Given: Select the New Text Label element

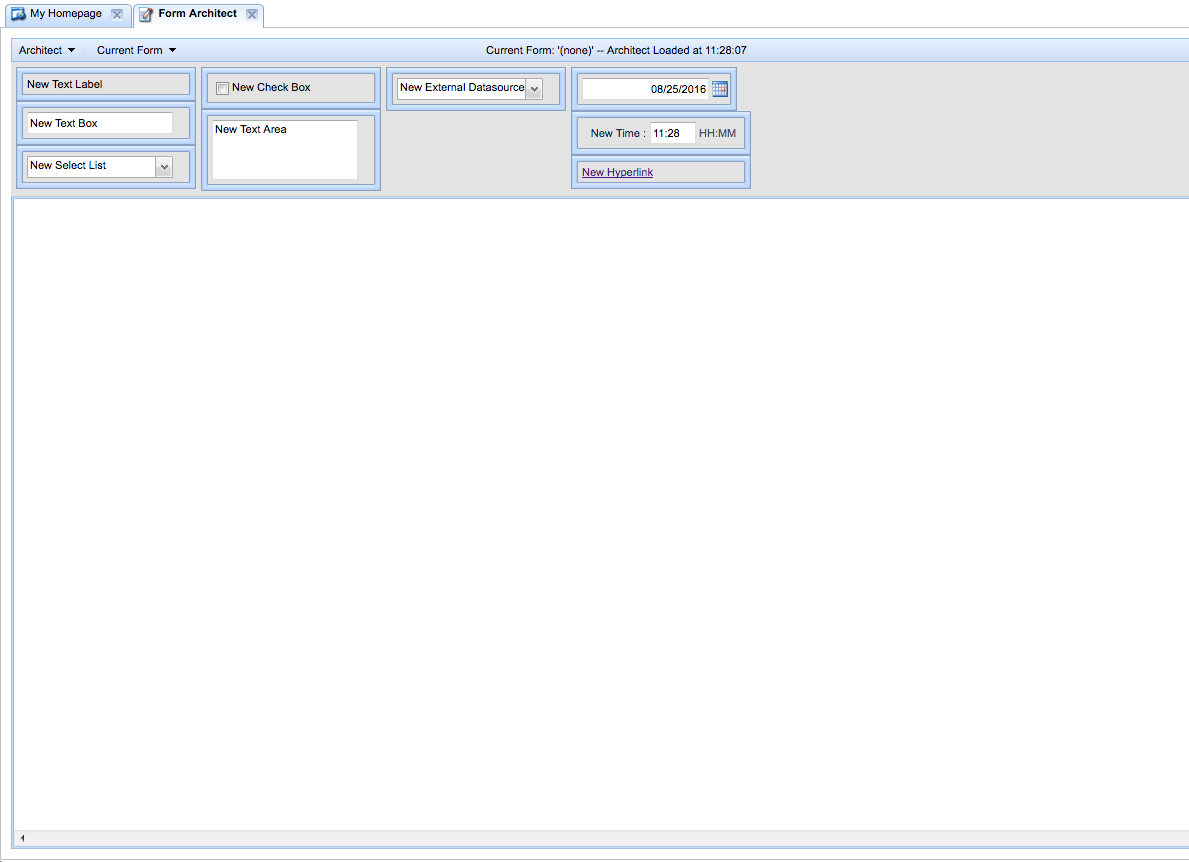Looking at the screenshot, I should (x=105, y=84).
